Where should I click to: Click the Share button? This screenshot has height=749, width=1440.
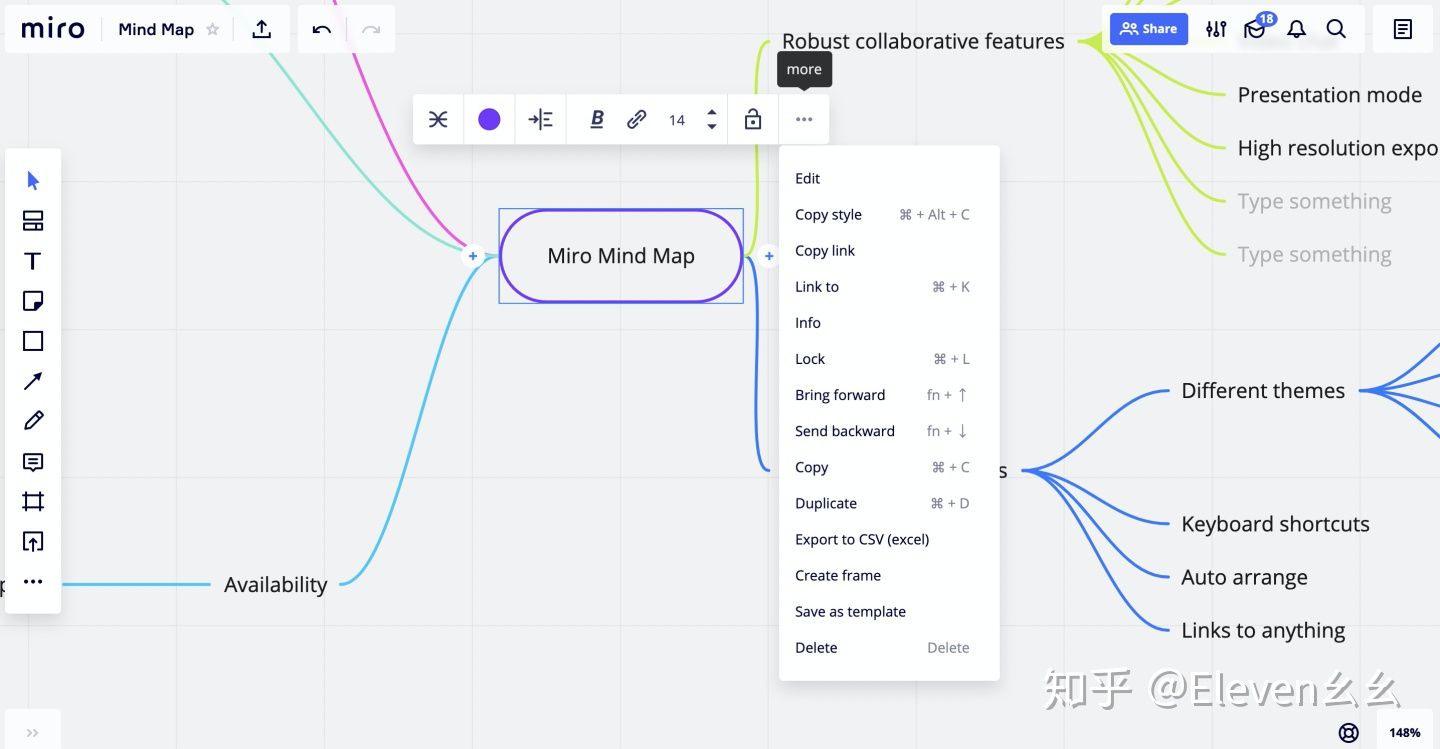tap(1149, 29)
